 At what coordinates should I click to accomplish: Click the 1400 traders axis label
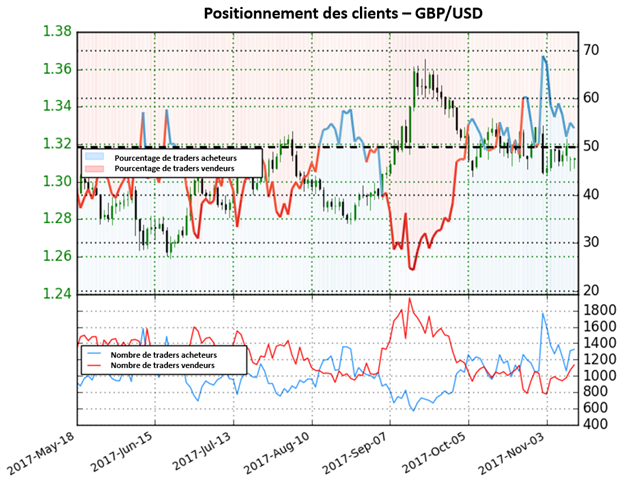[x=600, y=343]
